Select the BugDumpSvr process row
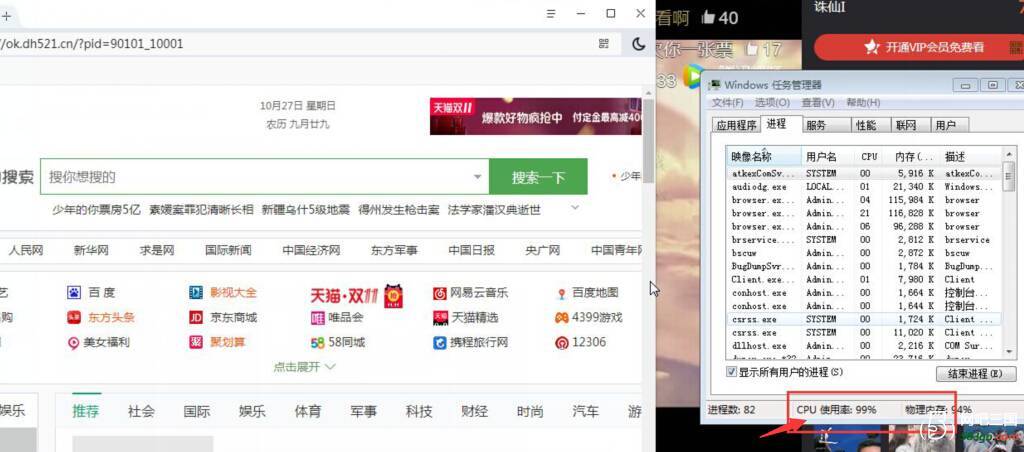Image resolution: width=1024 pixels, height=452 pixels. coord(865,266)
